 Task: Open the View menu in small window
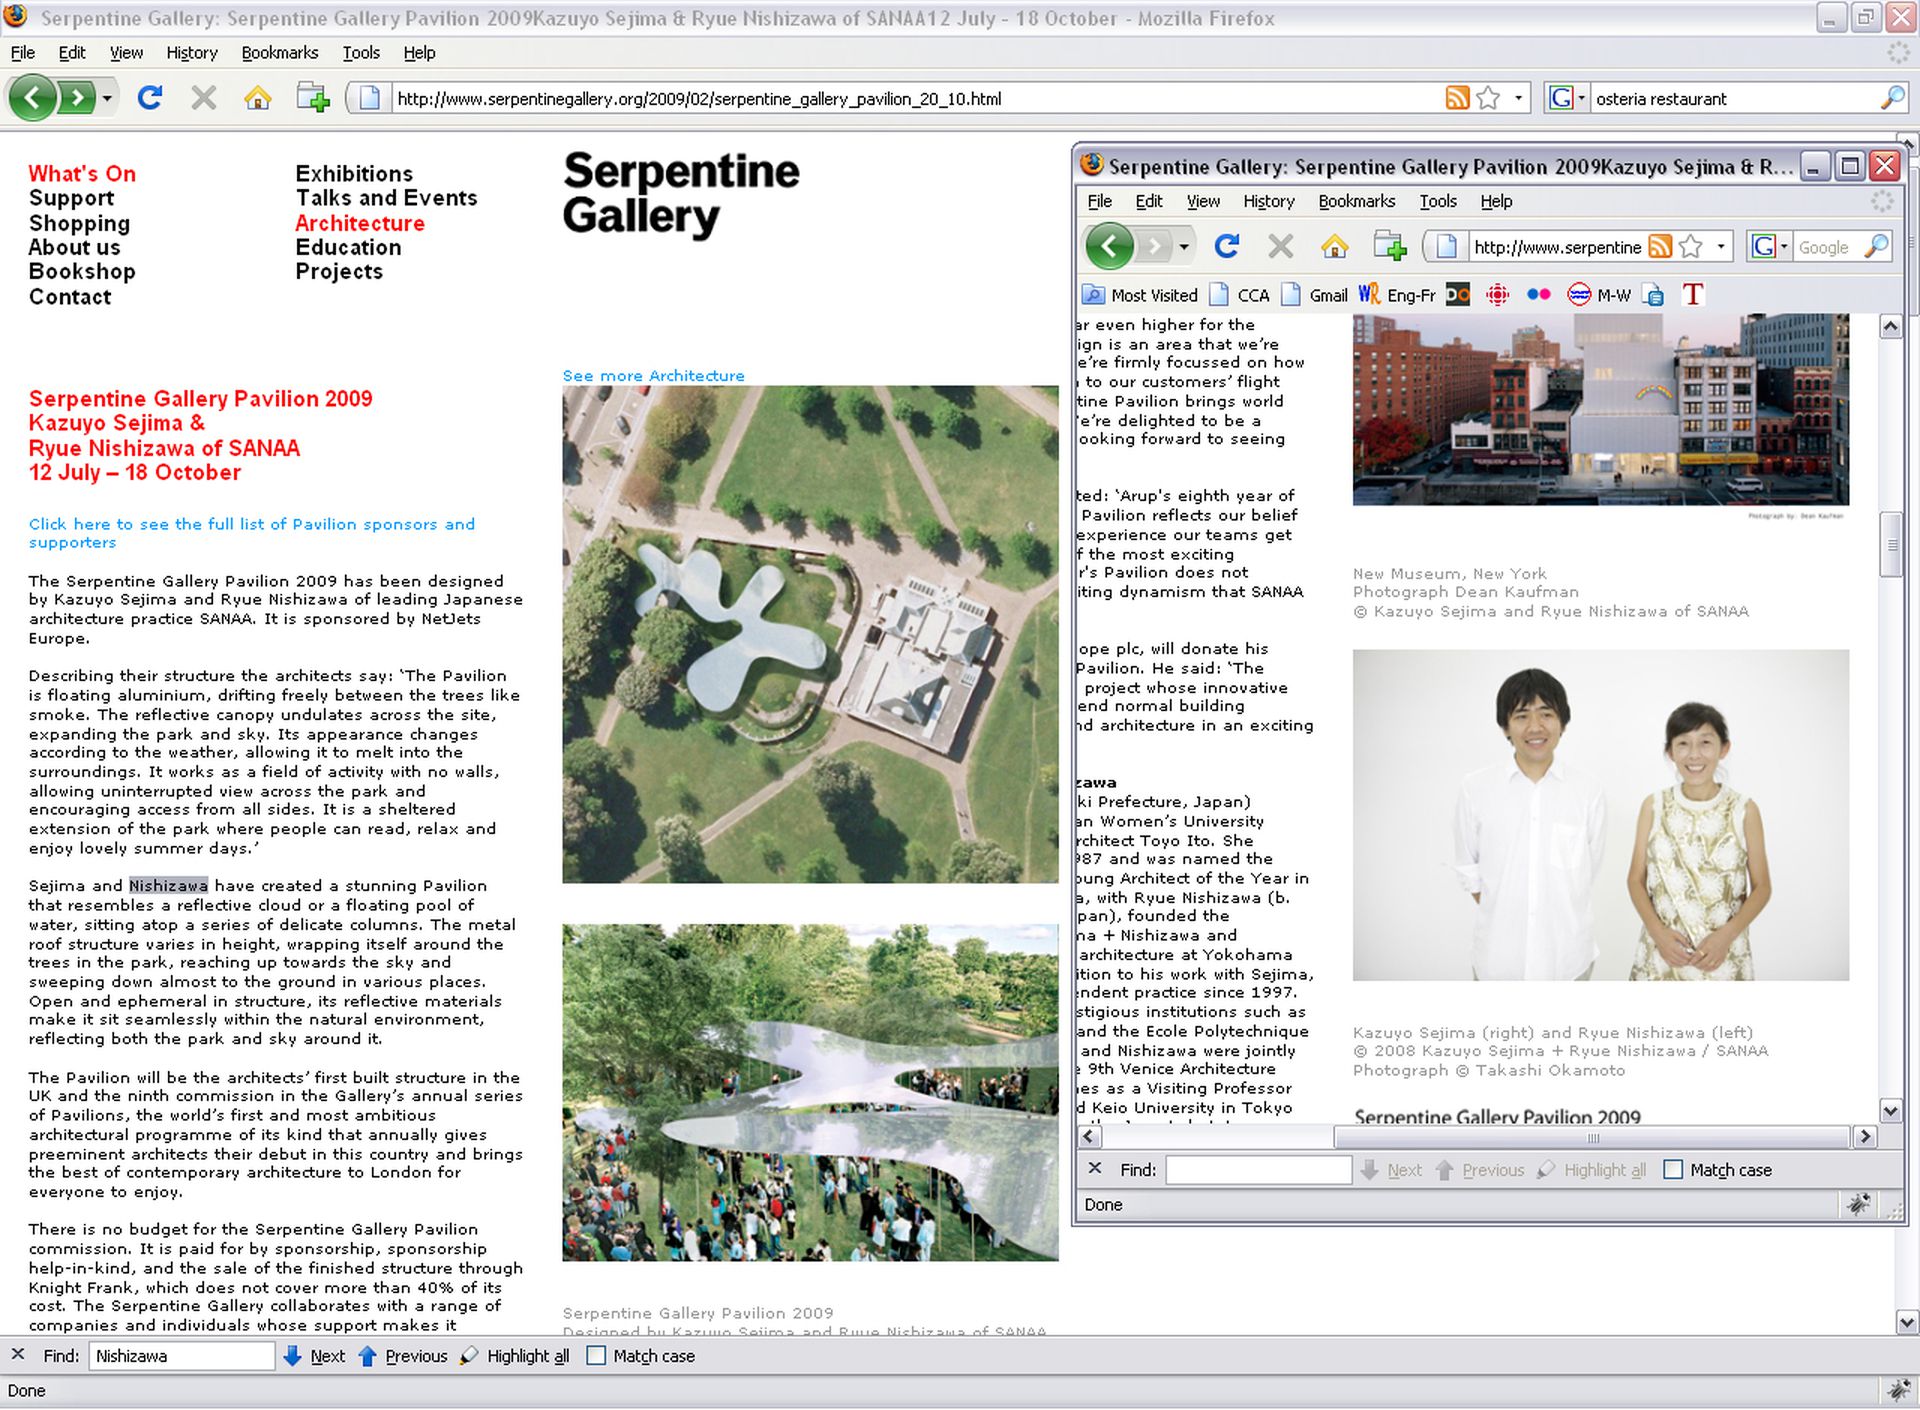[1203, 201]
